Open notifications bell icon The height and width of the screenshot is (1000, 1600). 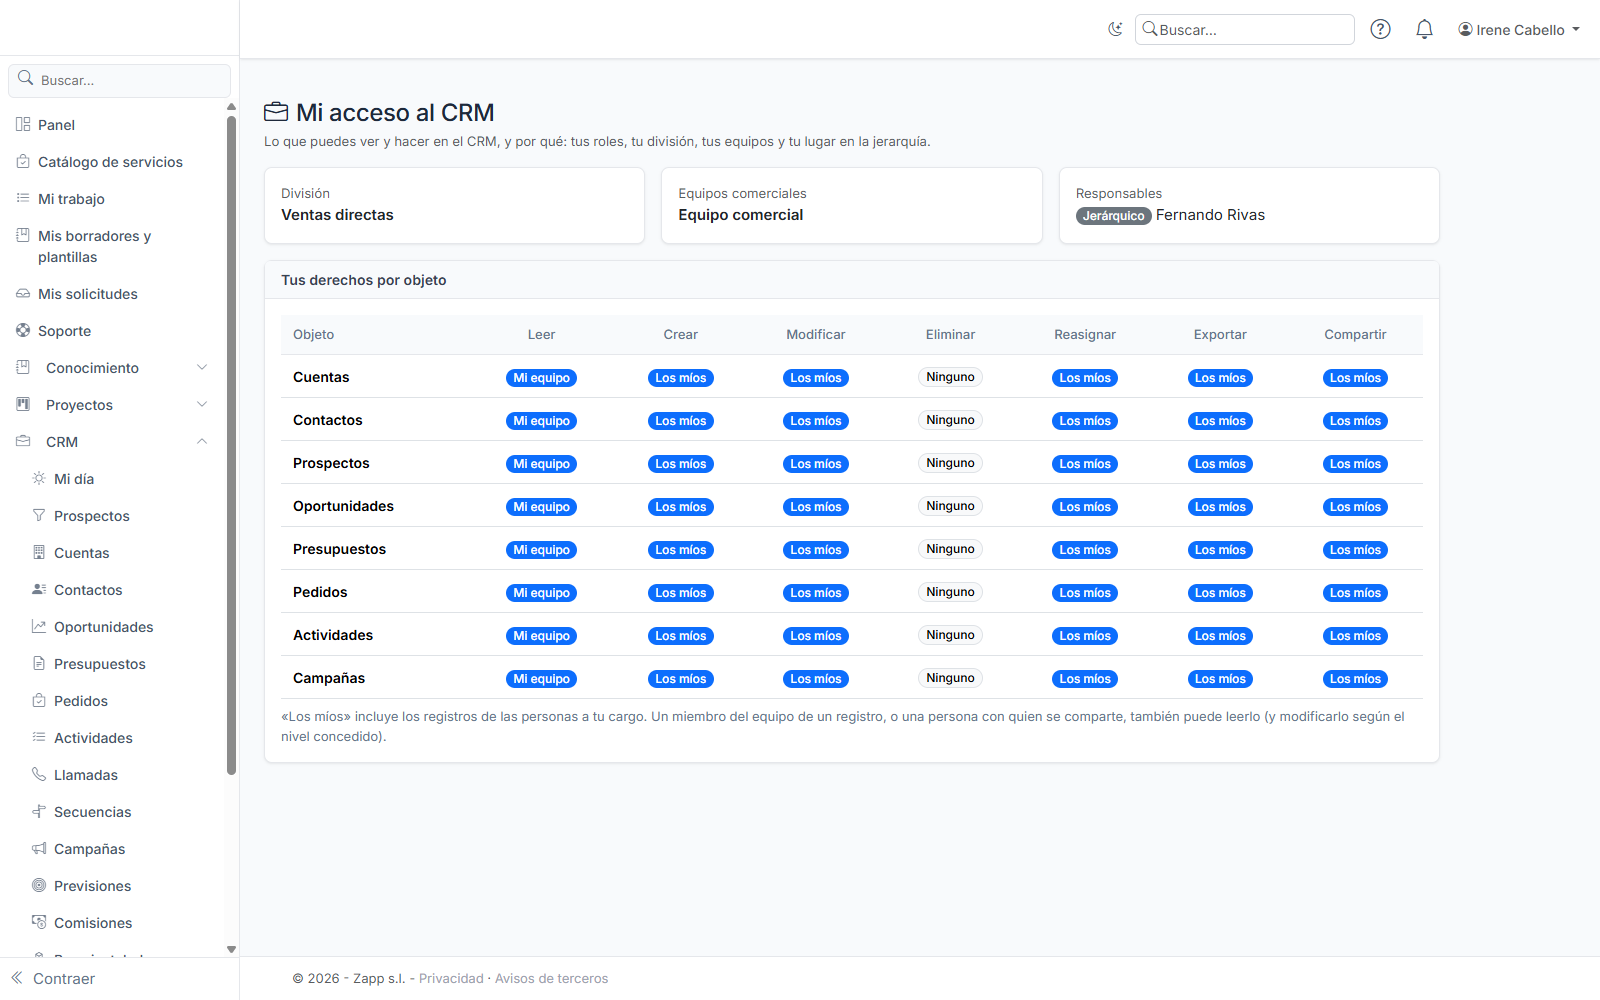point(1424,30)
